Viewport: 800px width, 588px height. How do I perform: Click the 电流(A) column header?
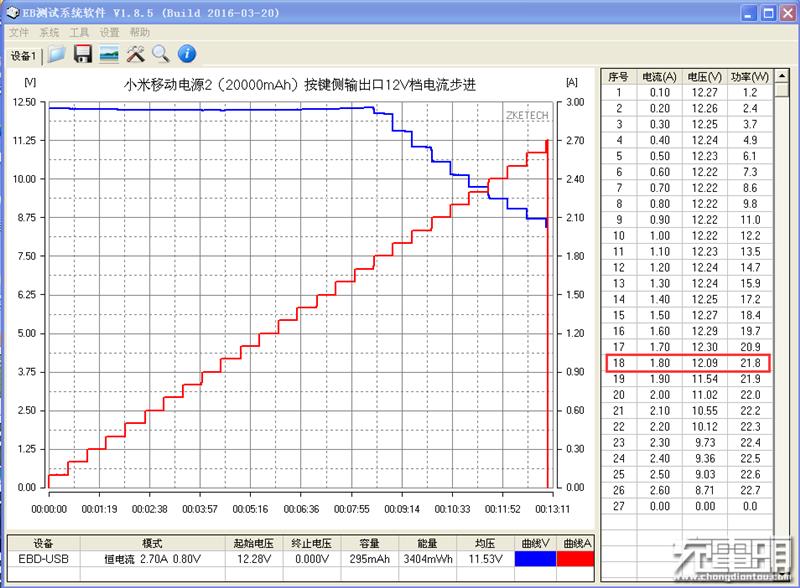pos(659,77)
